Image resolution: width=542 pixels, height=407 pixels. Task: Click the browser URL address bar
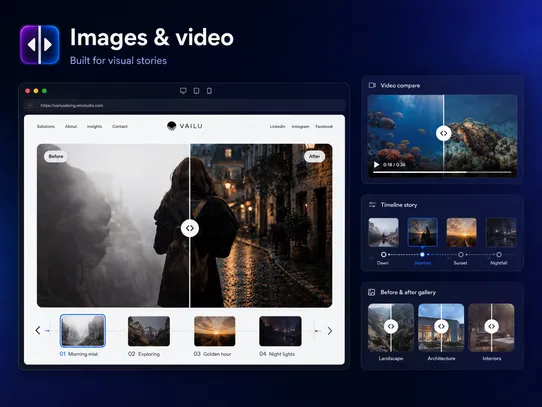[x=185, y=105]
